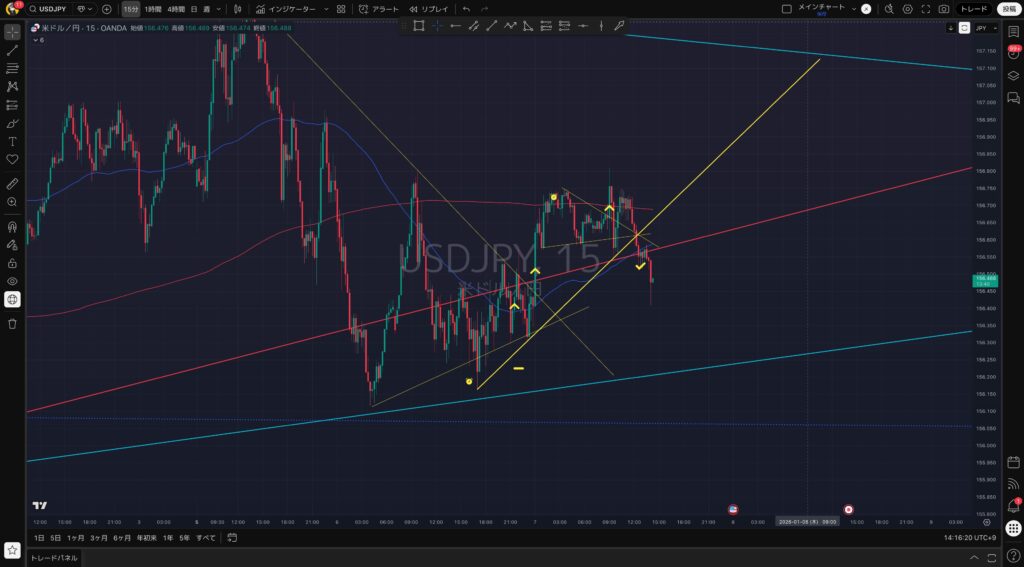
Task: Click the アラート alert button
Action: pos(379,9)
